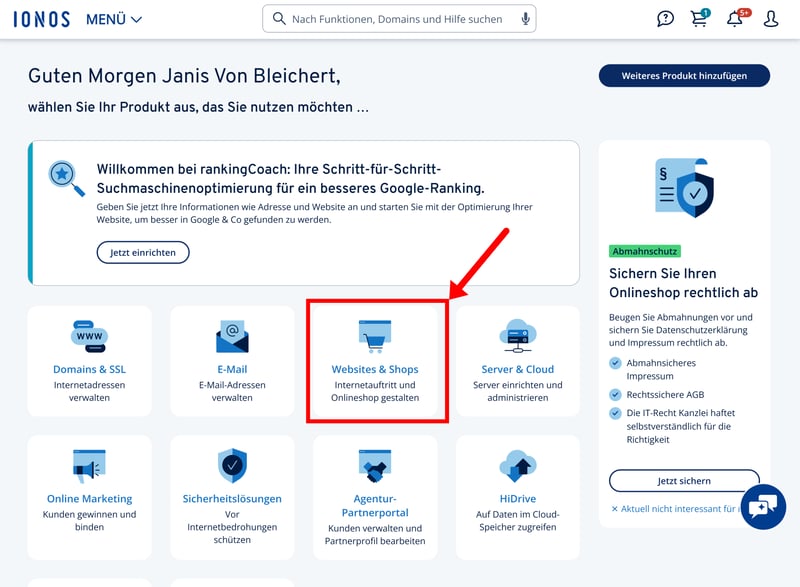Activate the microphone voice search icon

click(x=526, y=19)
